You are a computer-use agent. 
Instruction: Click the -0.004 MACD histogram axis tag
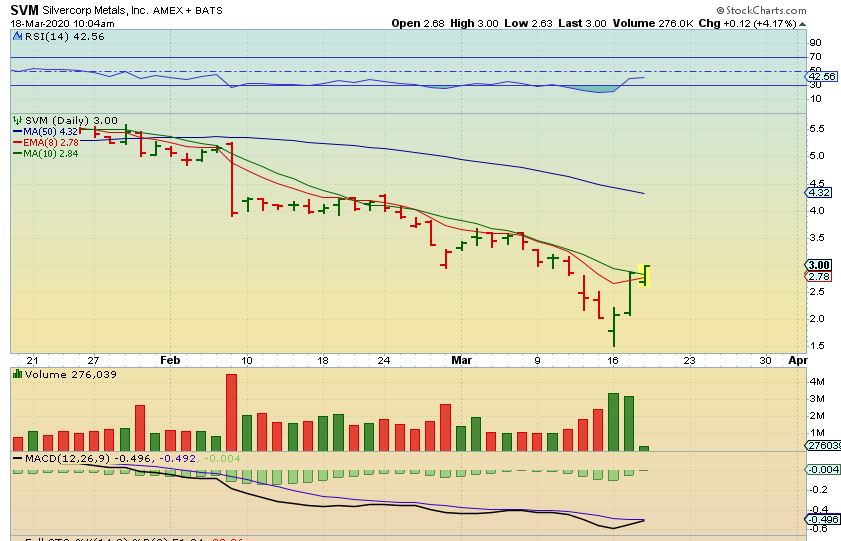823,470
